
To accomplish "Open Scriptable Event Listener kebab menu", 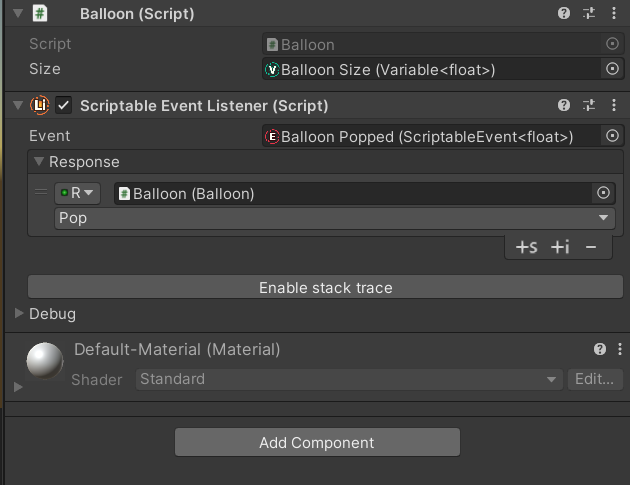I will click(614, 105).
